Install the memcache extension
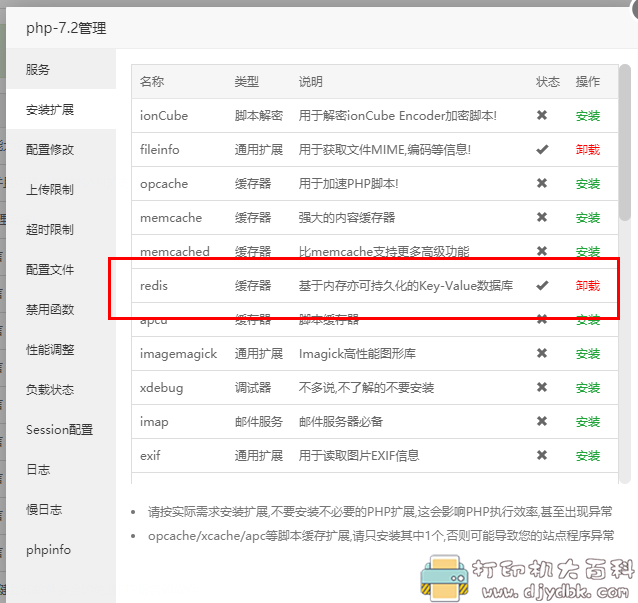 (588, 218)
